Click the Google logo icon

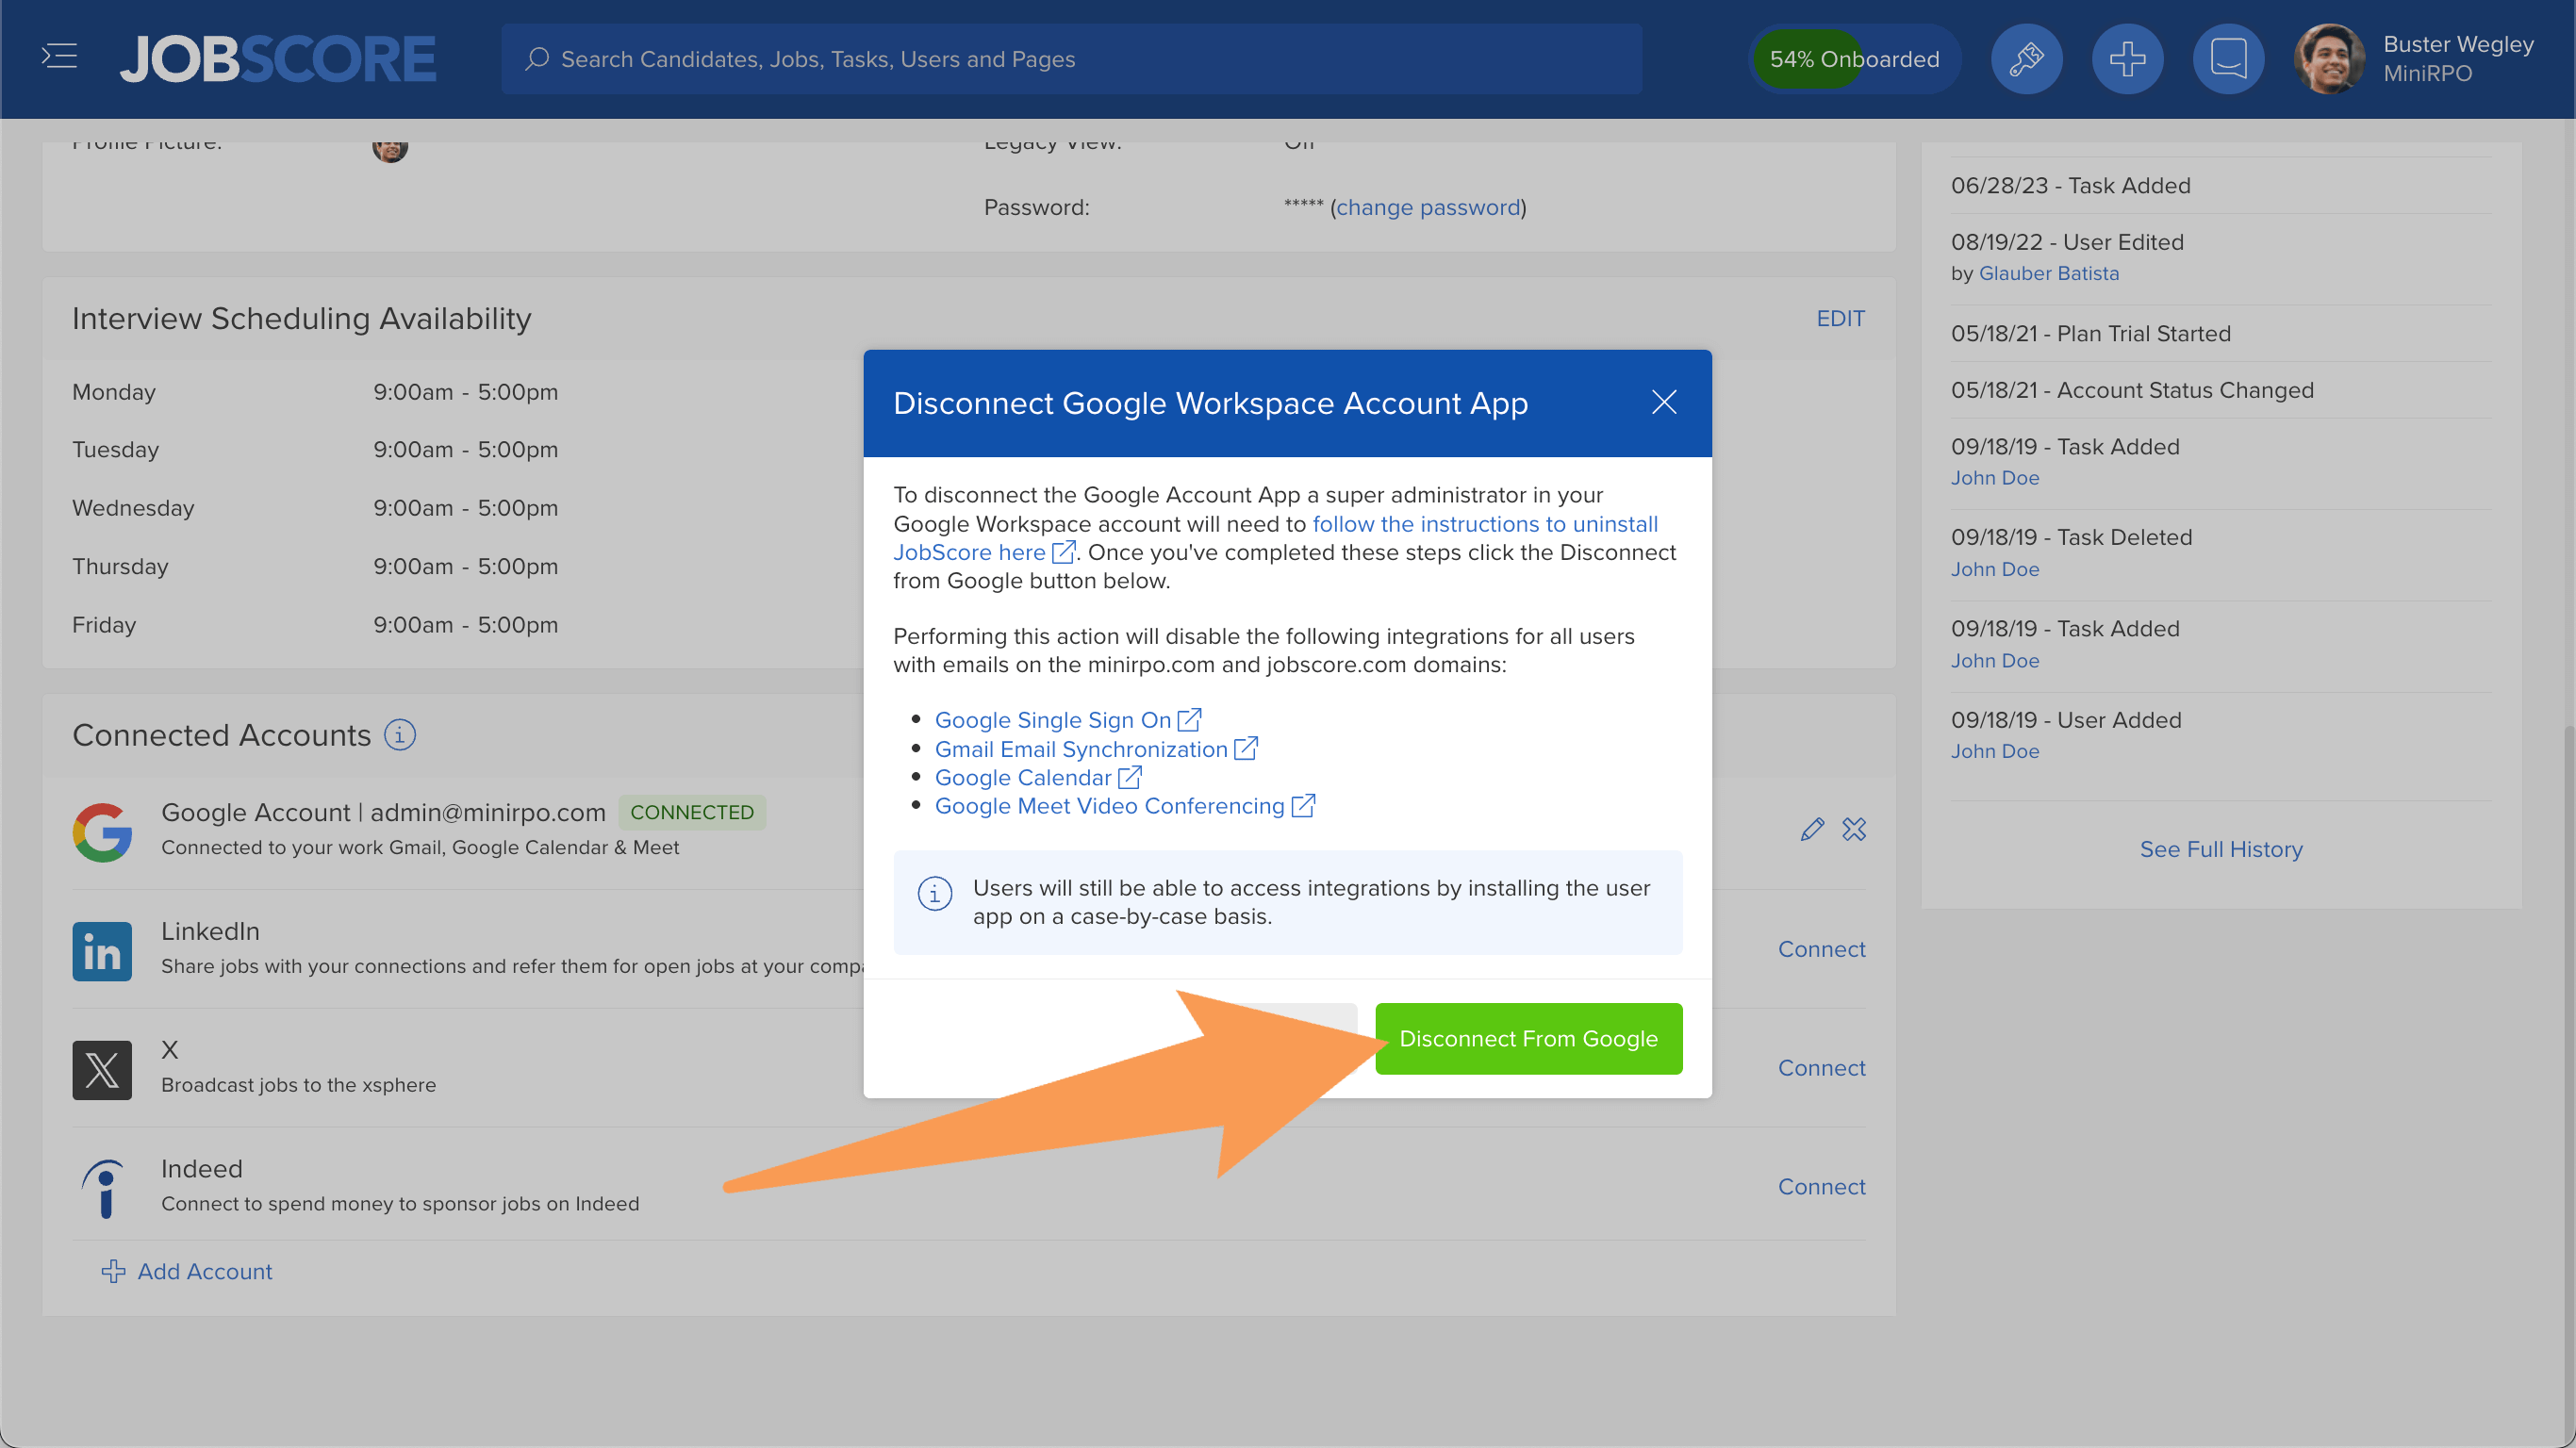(x=102, y=831)
